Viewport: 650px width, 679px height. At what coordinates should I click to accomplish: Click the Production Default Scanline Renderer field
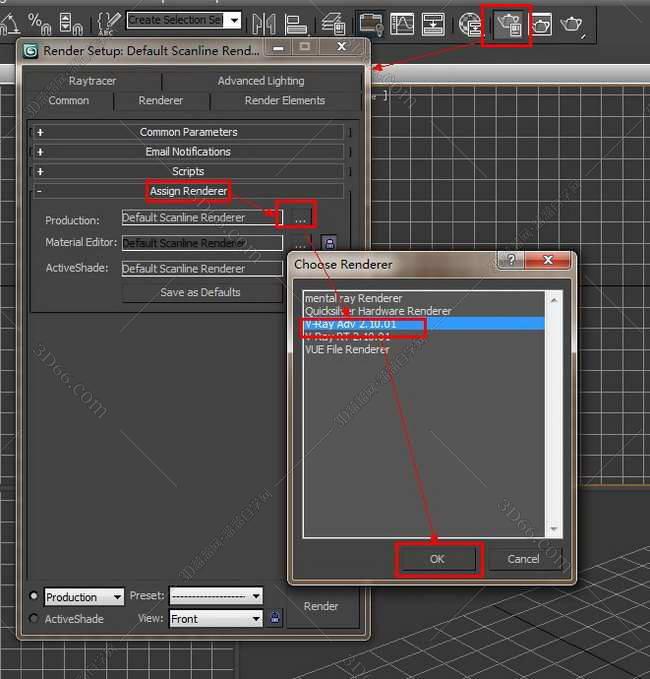click(202, 217)
